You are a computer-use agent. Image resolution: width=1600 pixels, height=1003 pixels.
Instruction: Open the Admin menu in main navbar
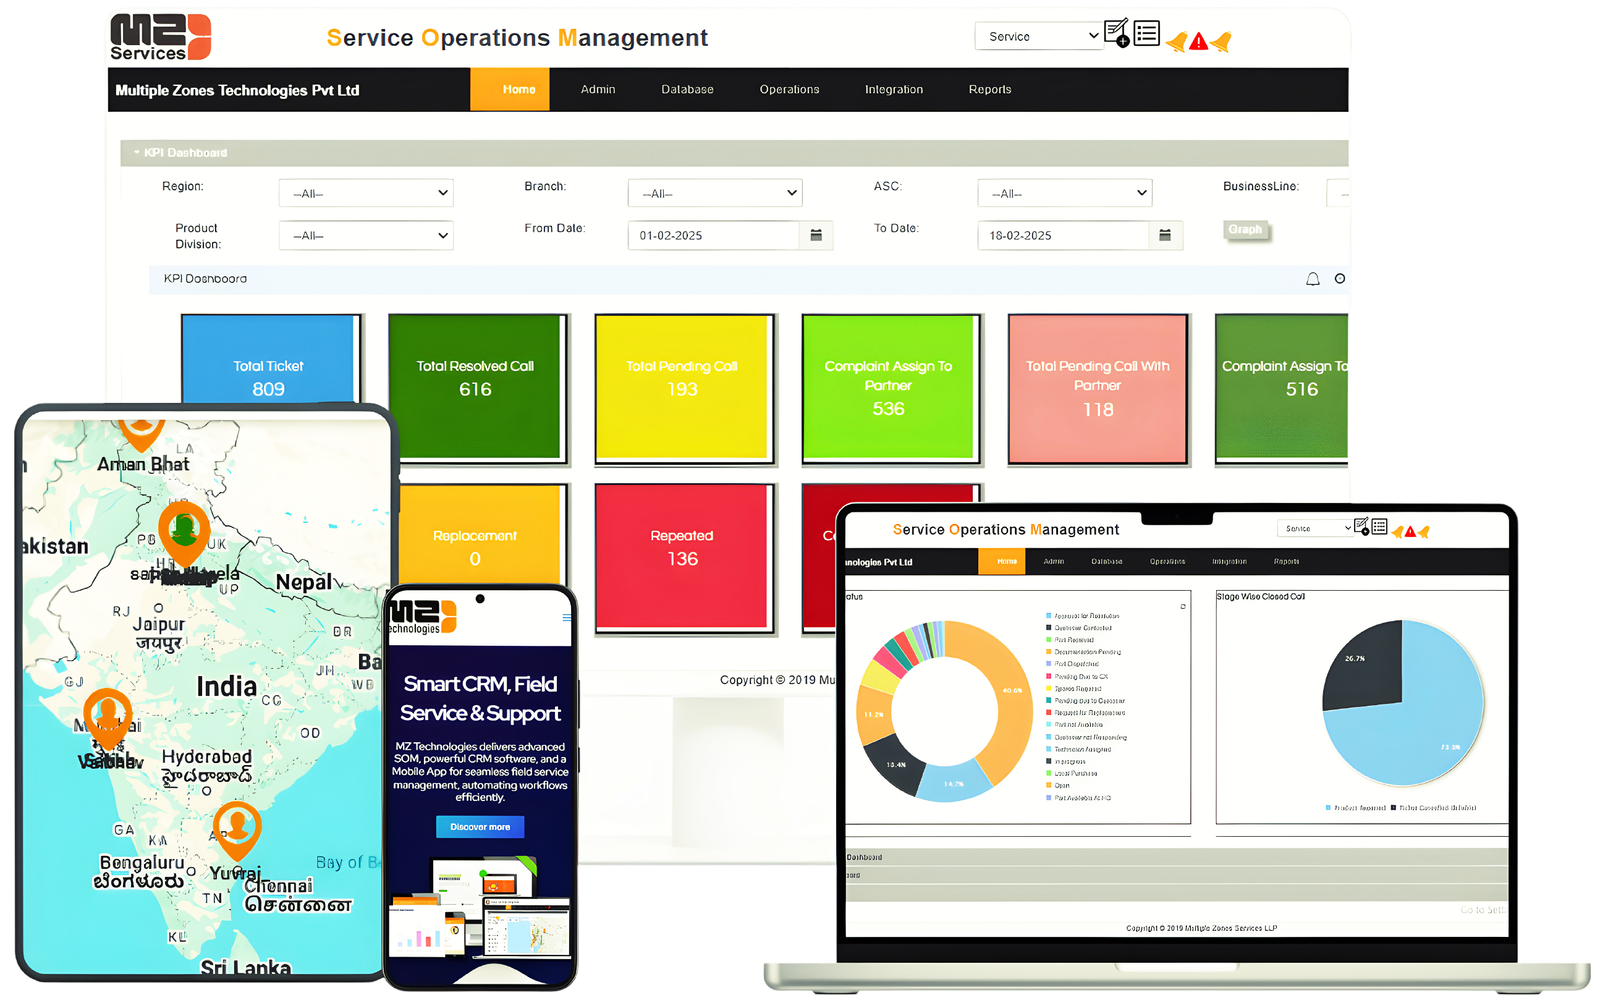598,89
